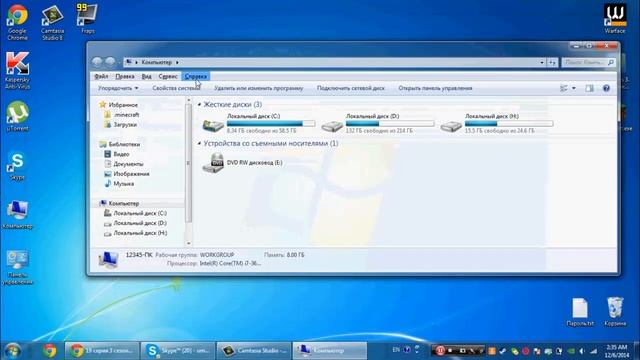The height and width of the screenshot is (360, 640).
Task: Switch to Camtasia Studio taskbar button
Action: pos(253,351)
